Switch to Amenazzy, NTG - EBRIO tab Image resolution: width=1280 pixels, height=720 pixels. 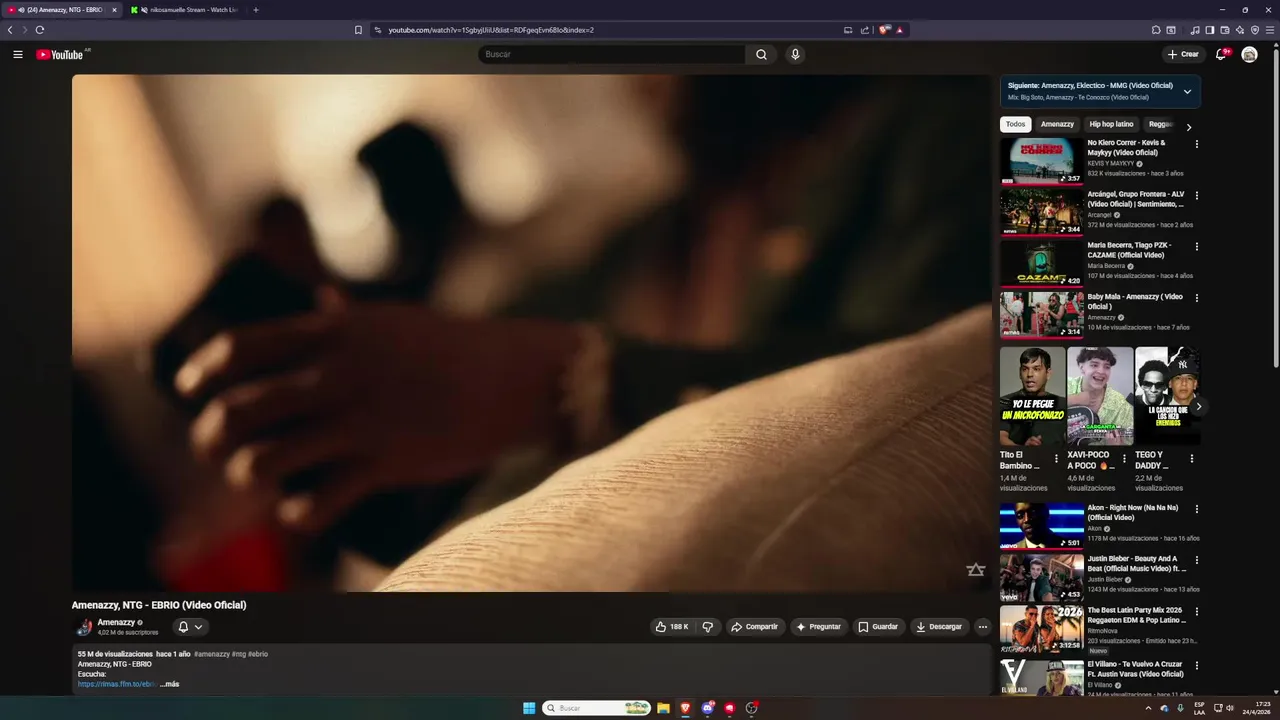tap(60, 10)
